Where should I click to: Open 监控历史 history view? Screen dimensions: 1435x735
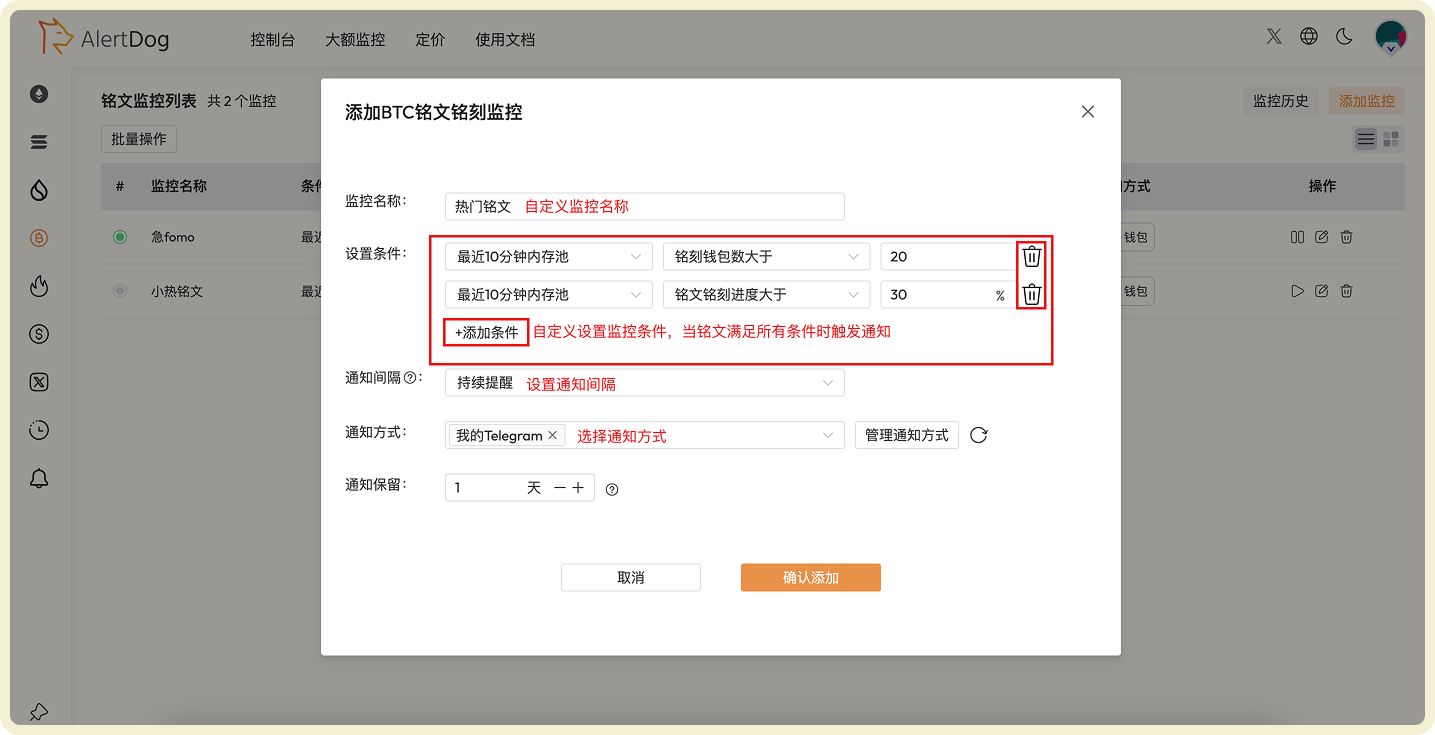pyautogui.click(x=1280, y=101)
